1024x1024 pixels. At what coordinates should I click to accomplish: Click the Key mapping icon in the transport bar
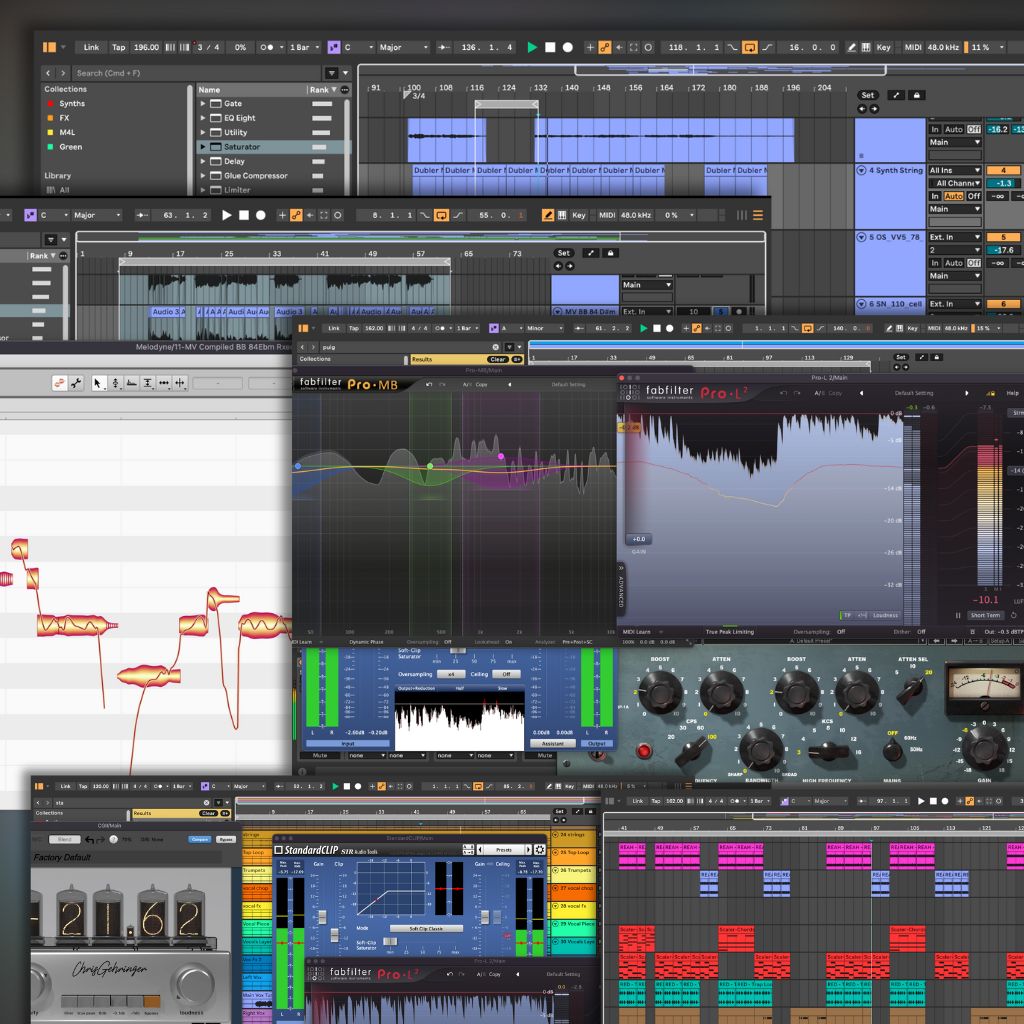882,46
